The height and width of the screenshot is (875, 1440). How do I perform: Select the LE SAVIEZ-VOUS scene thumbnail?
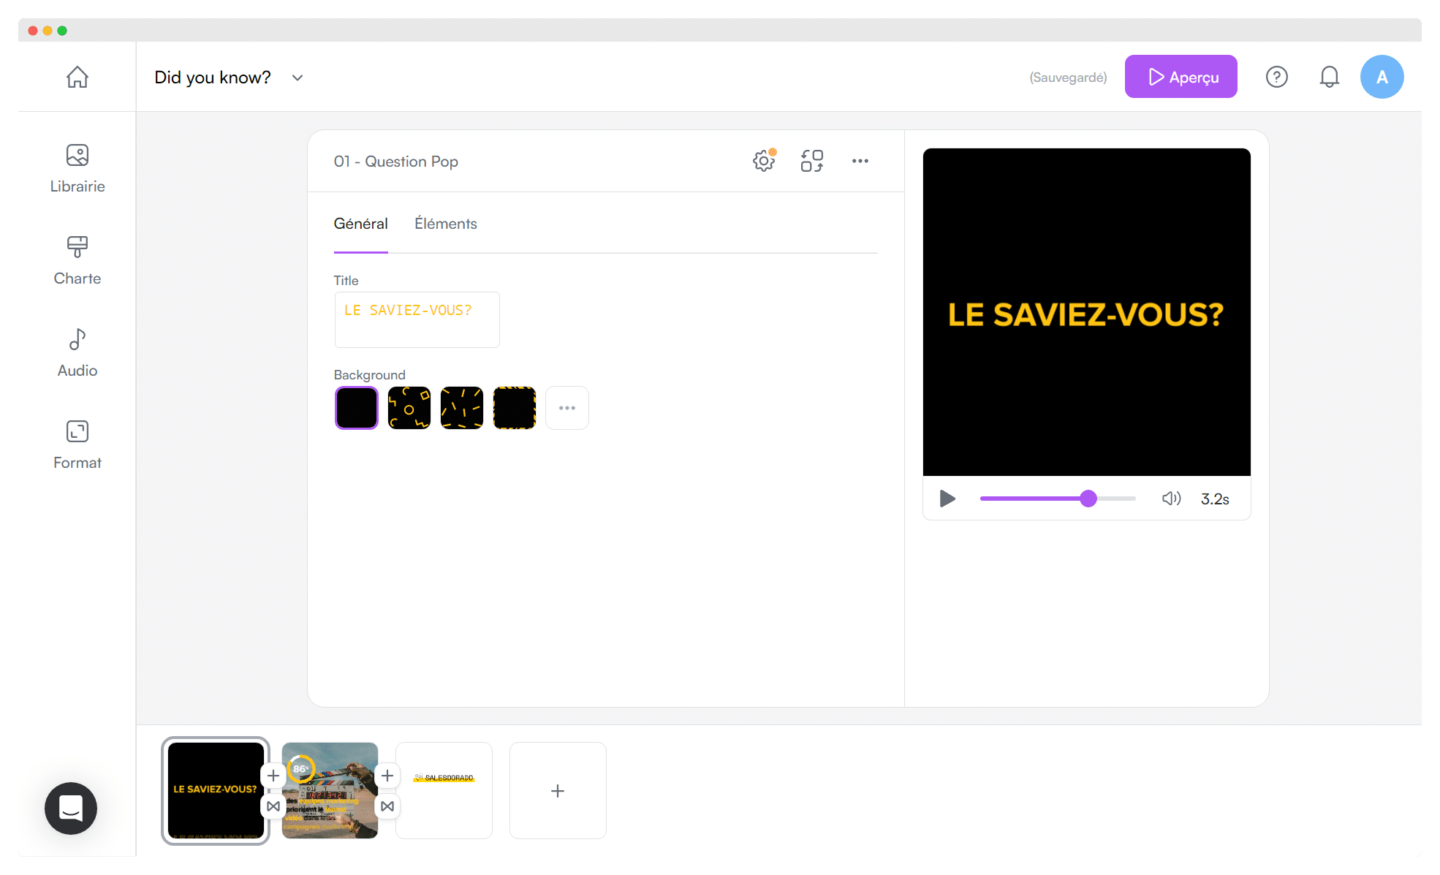(216, 791)
